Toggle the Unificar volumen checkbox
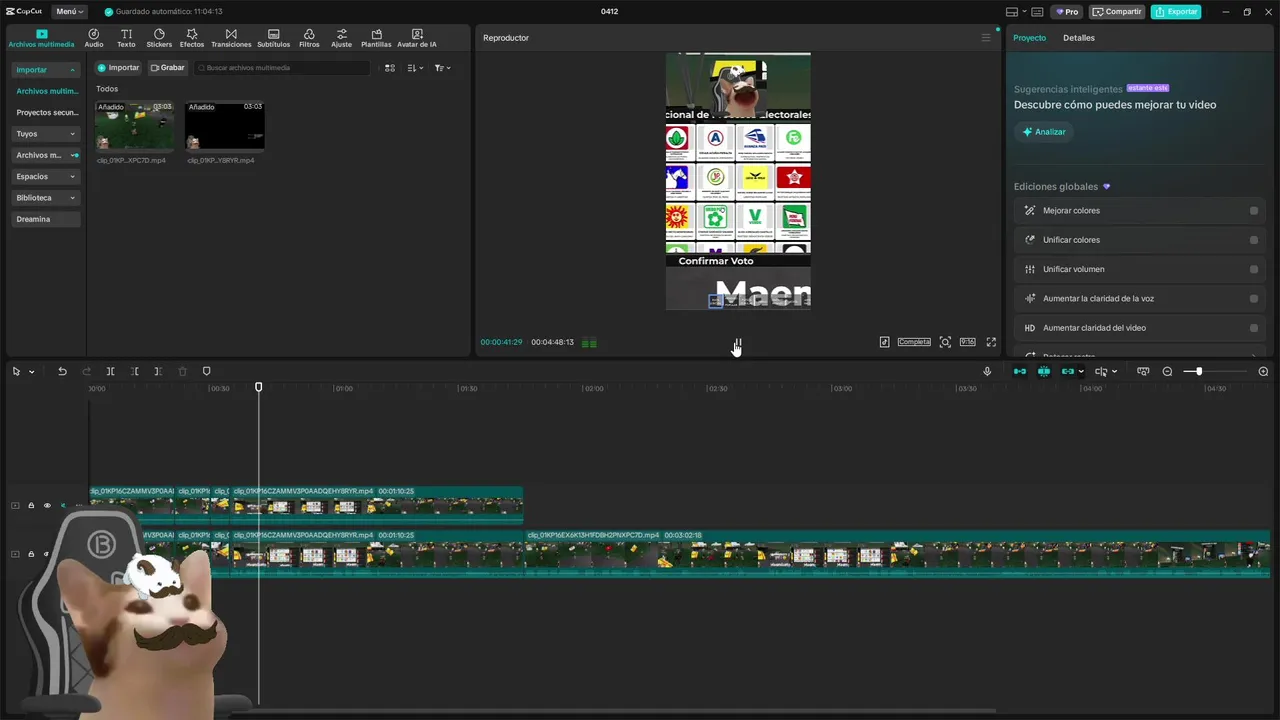 (x=1254, y=269)
